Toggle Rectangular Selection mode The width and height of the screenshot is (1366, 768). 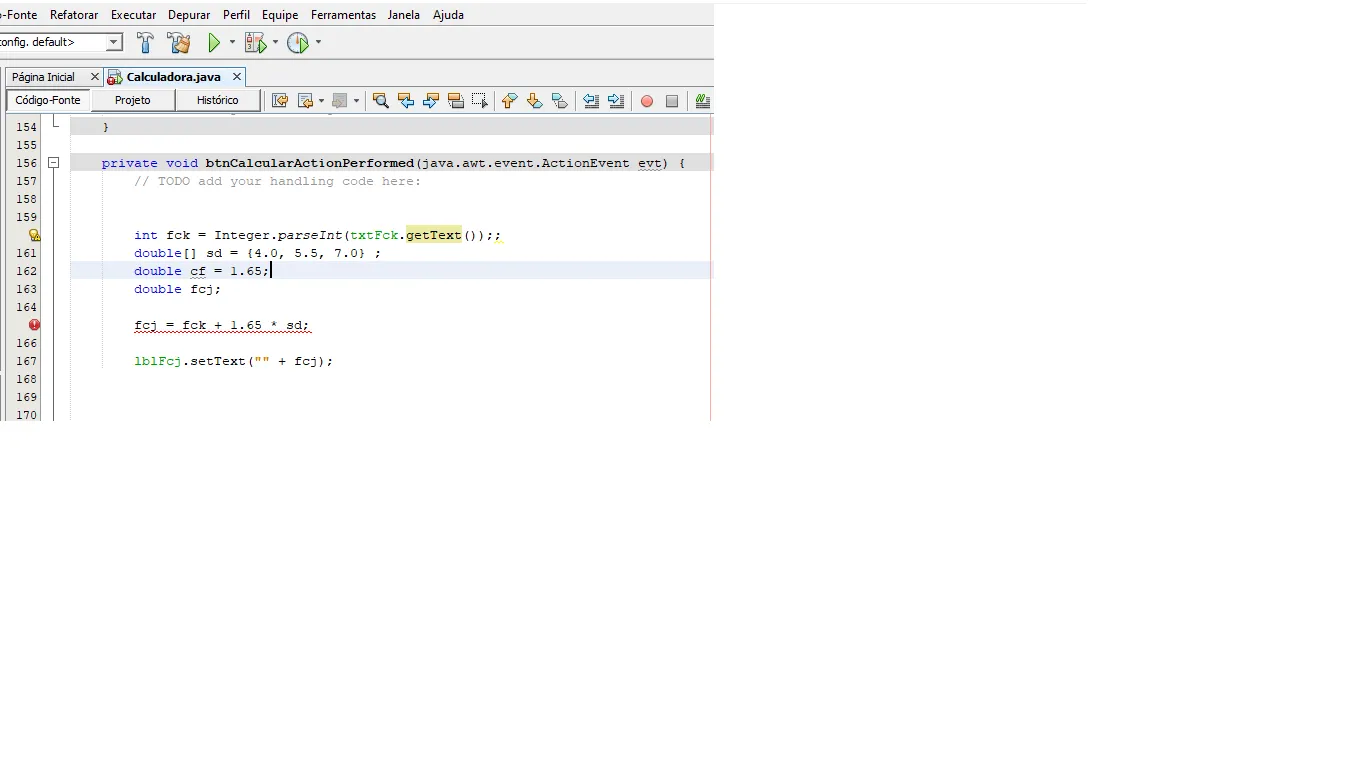pos(481,101)
